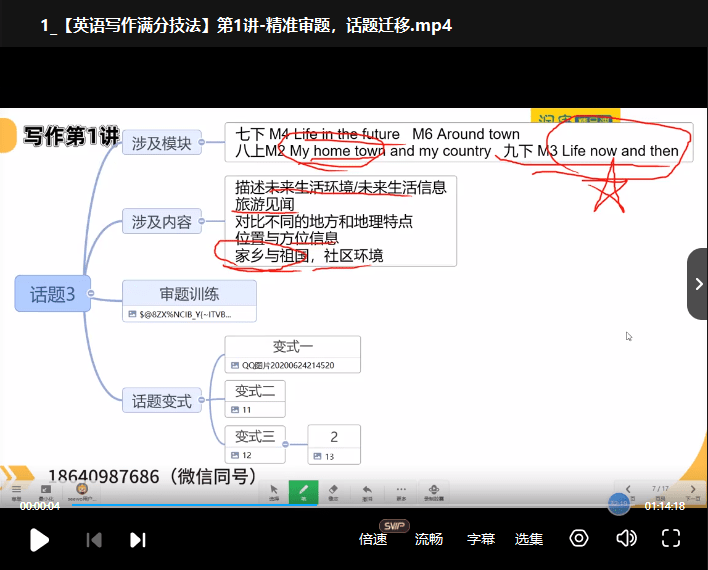Open the whiteboard hamburger menu
The image size is (708, 570).
click(x=16, y=492)
